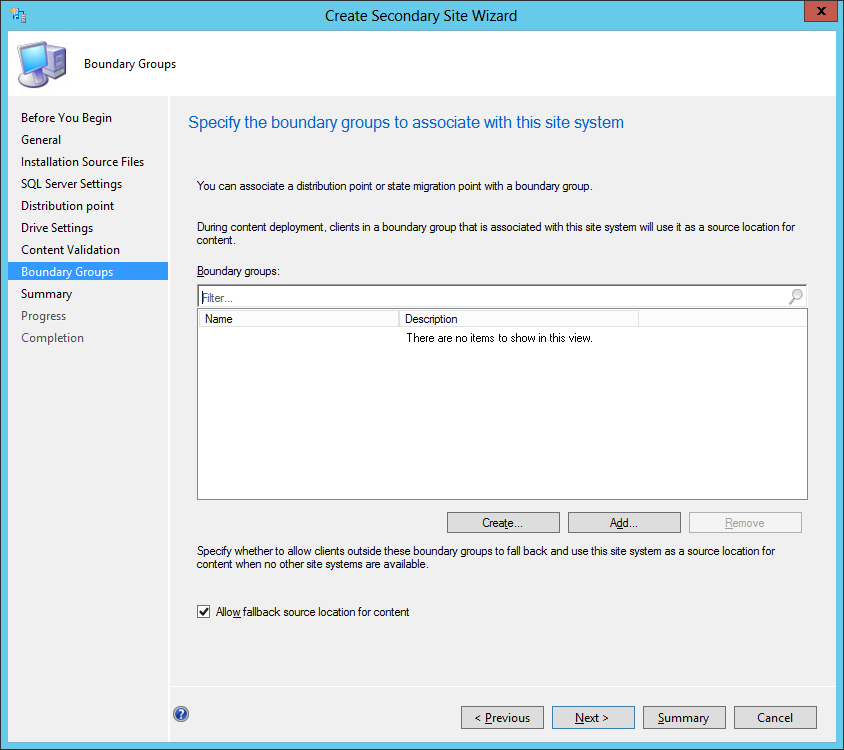Click the Completion step in the sidebar
Image resolution: width=844 pixels, height=750 pixels.
click(52, 338)
